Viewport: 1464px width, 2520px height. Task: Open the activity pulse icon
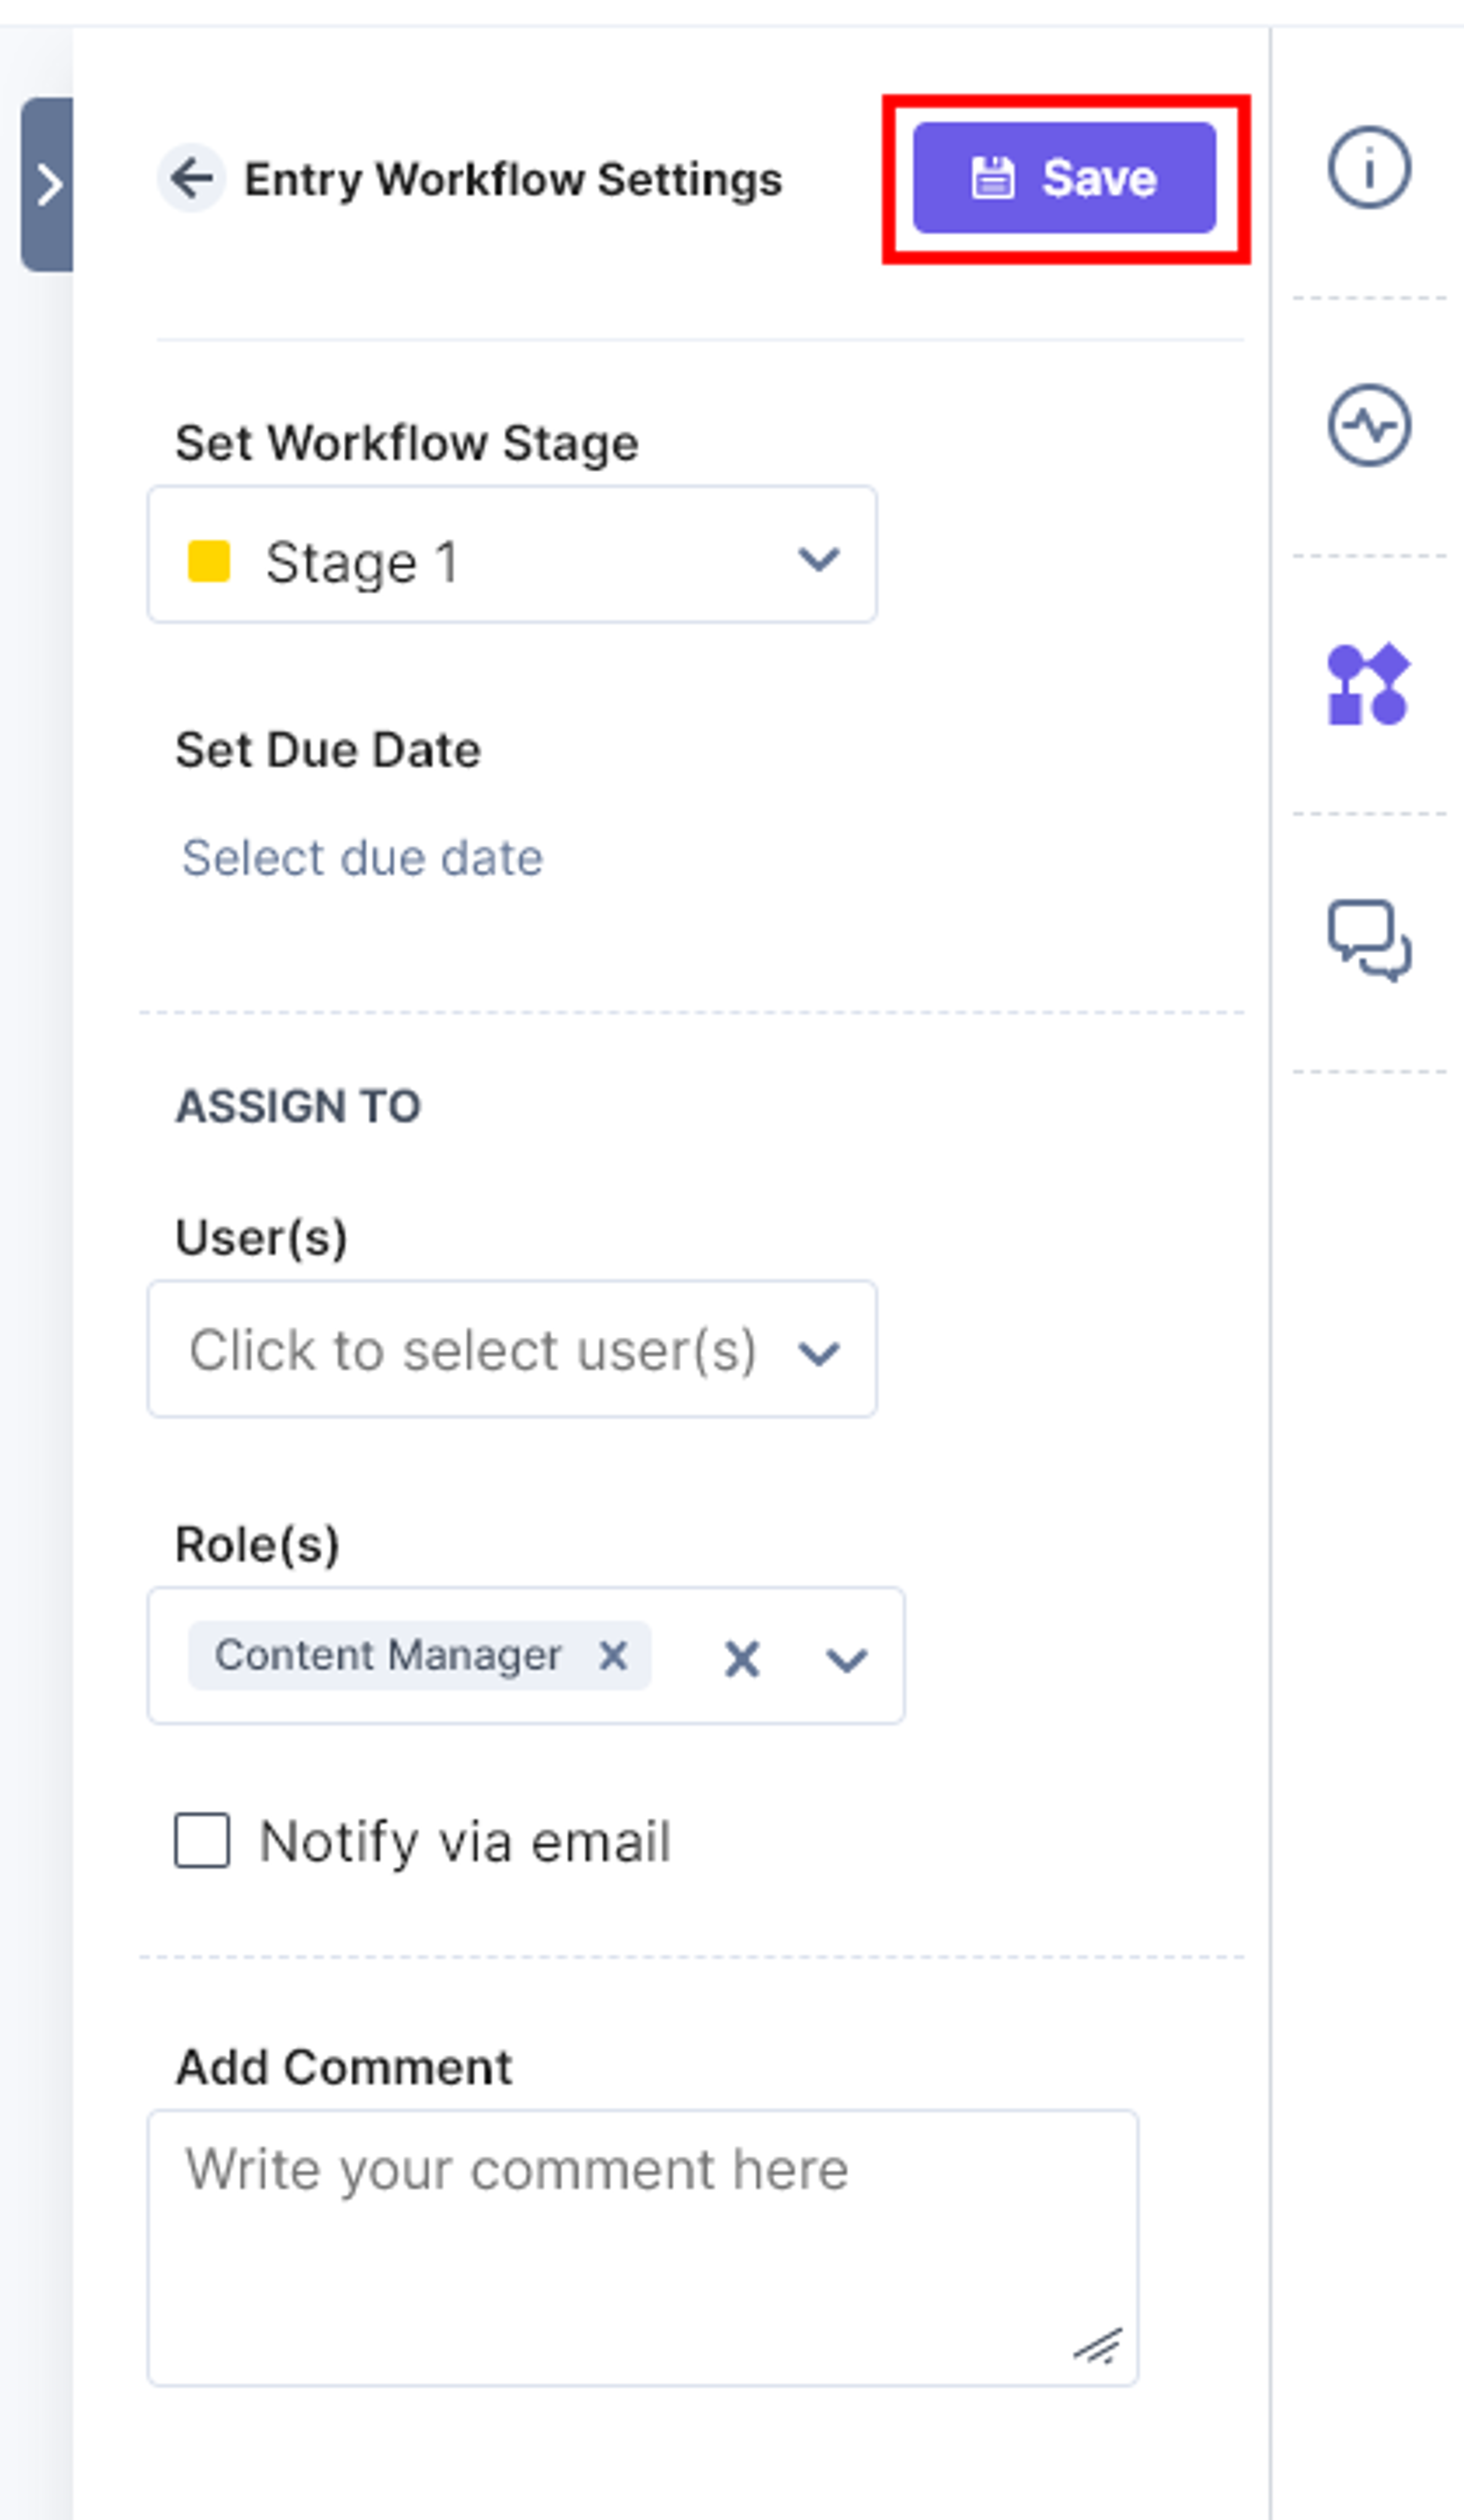1369,426
